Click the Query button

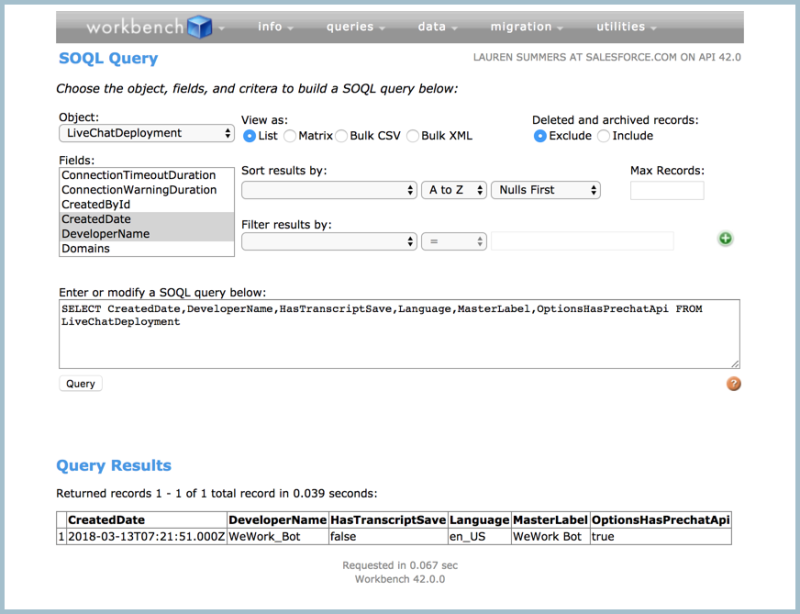tap(81, 384)
